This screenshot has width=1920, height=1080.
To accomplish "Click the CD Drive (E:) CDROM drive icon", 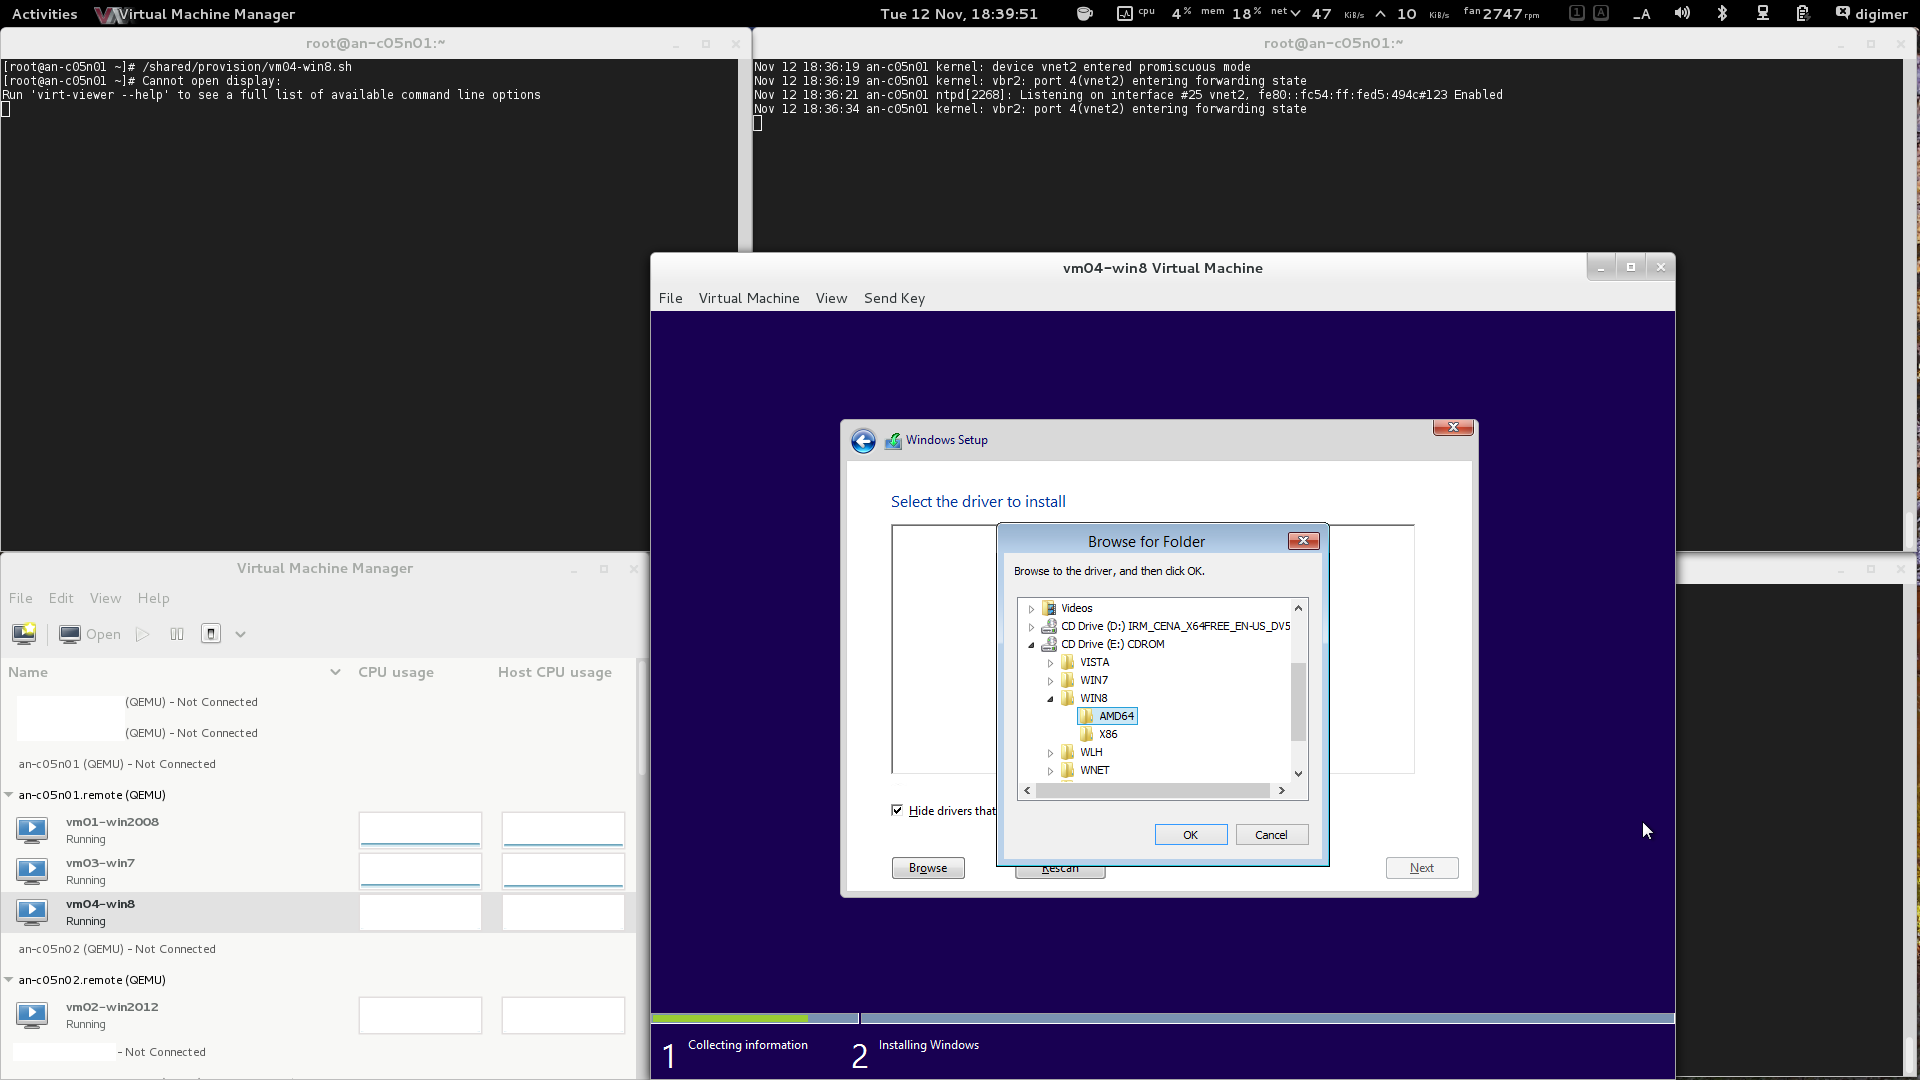I will (1049, 644).
